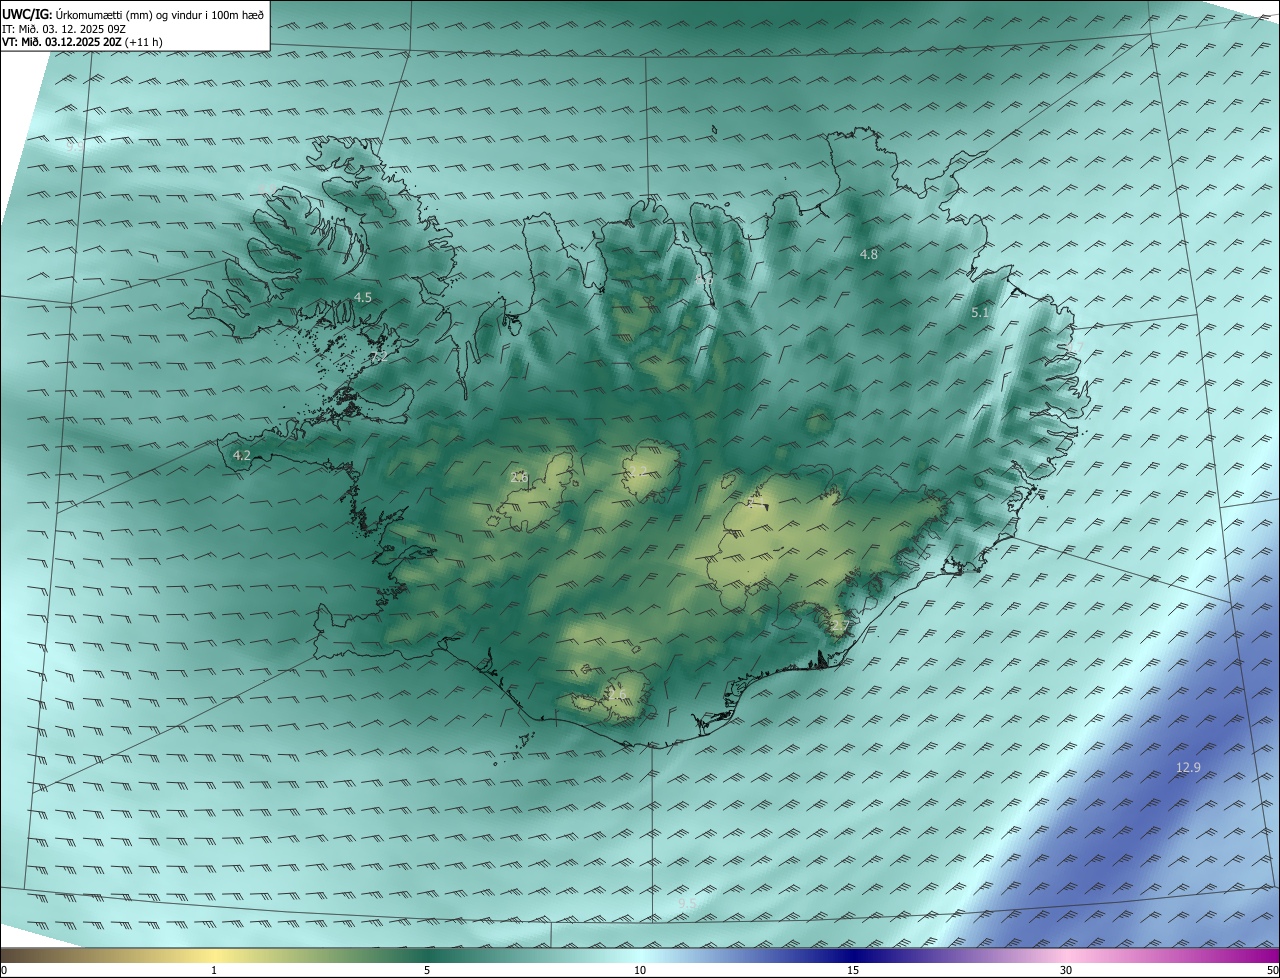Click the '1' tick on the color scale
Screen dimensions: 1280x978
[214, 970]
